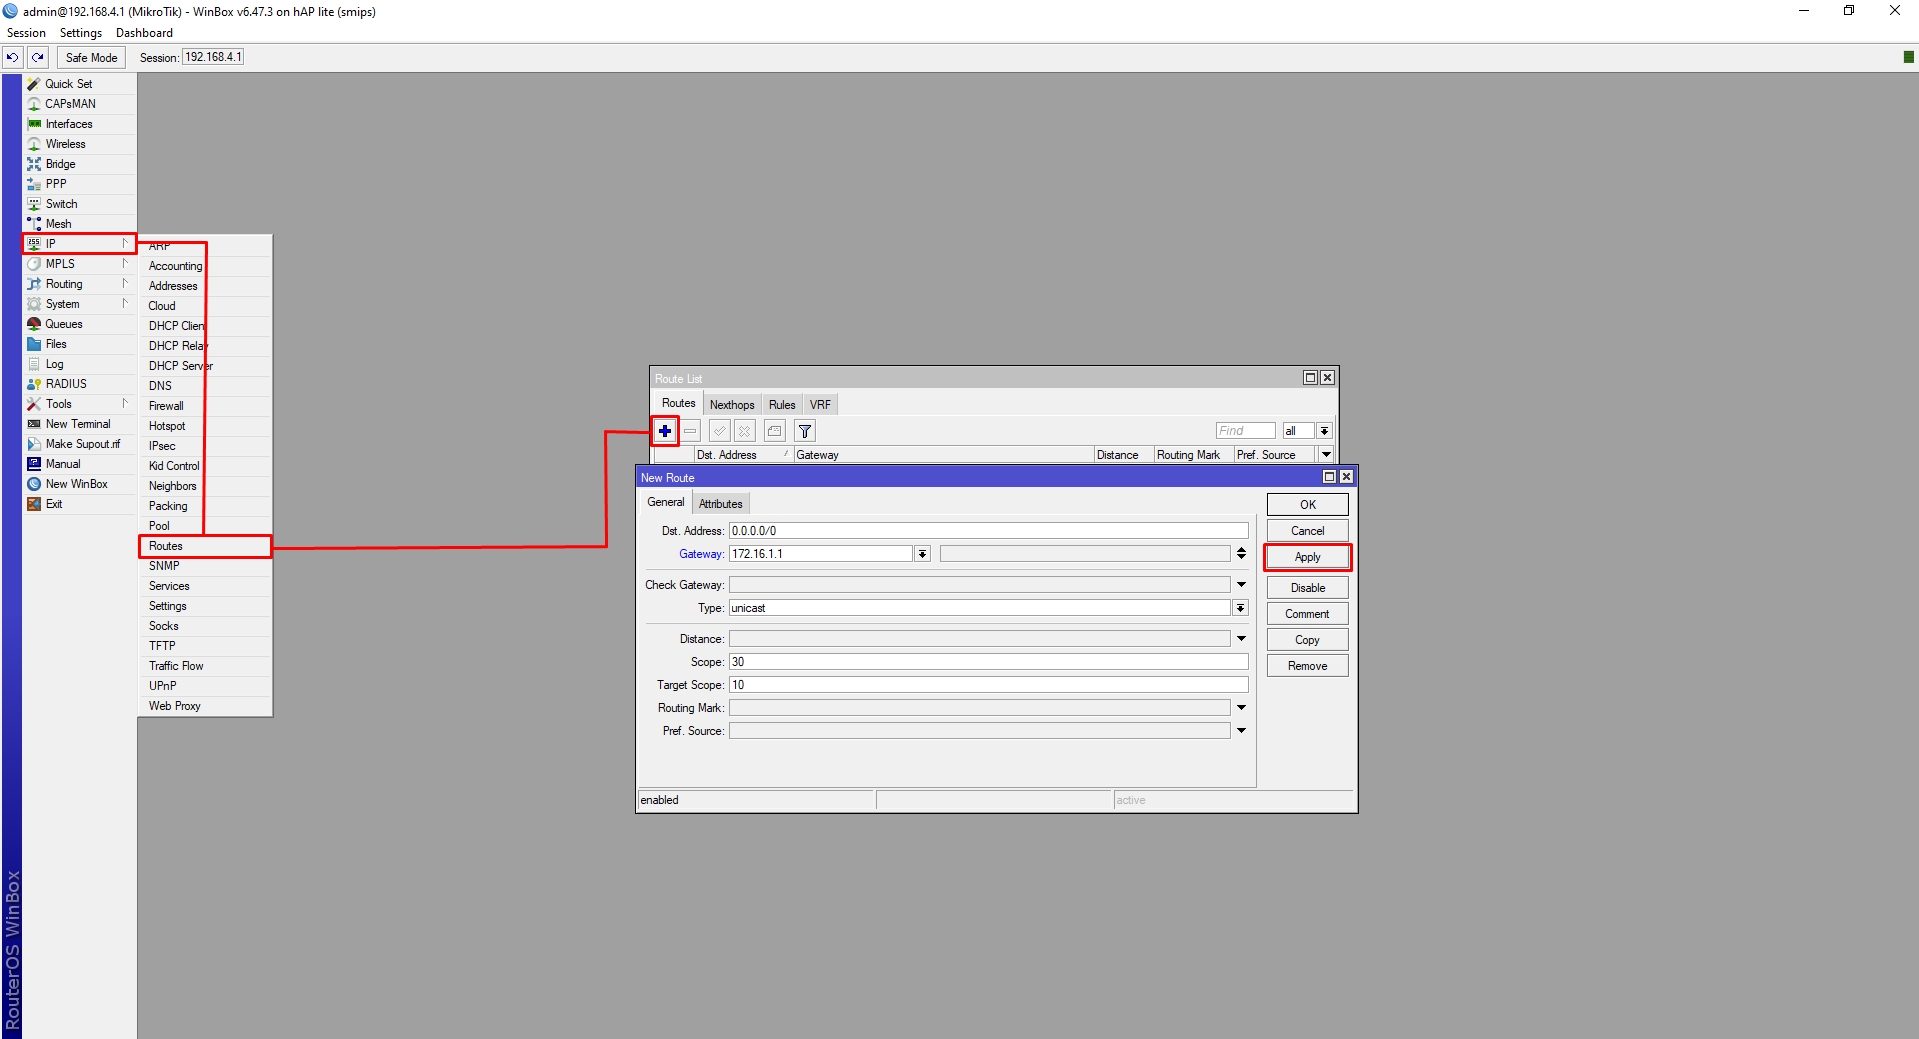
Task: Select DNS in the IP submenu
Action: tap(205, 386)
